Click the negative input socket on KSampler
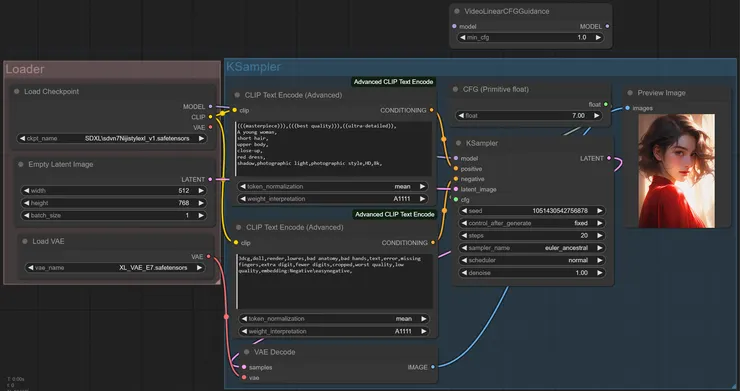The image size is (740, 391). click(456, 179)
